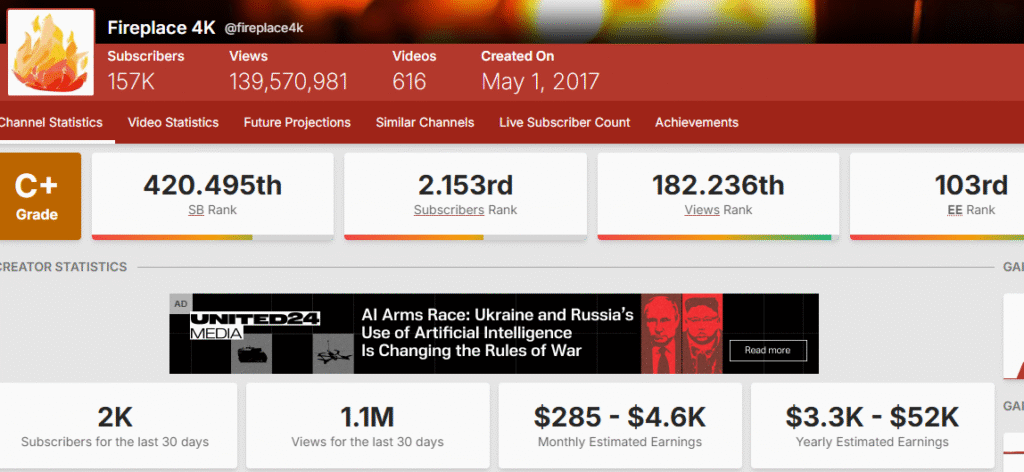Select the Monthly Estimated Earnings card

[619, 425]
